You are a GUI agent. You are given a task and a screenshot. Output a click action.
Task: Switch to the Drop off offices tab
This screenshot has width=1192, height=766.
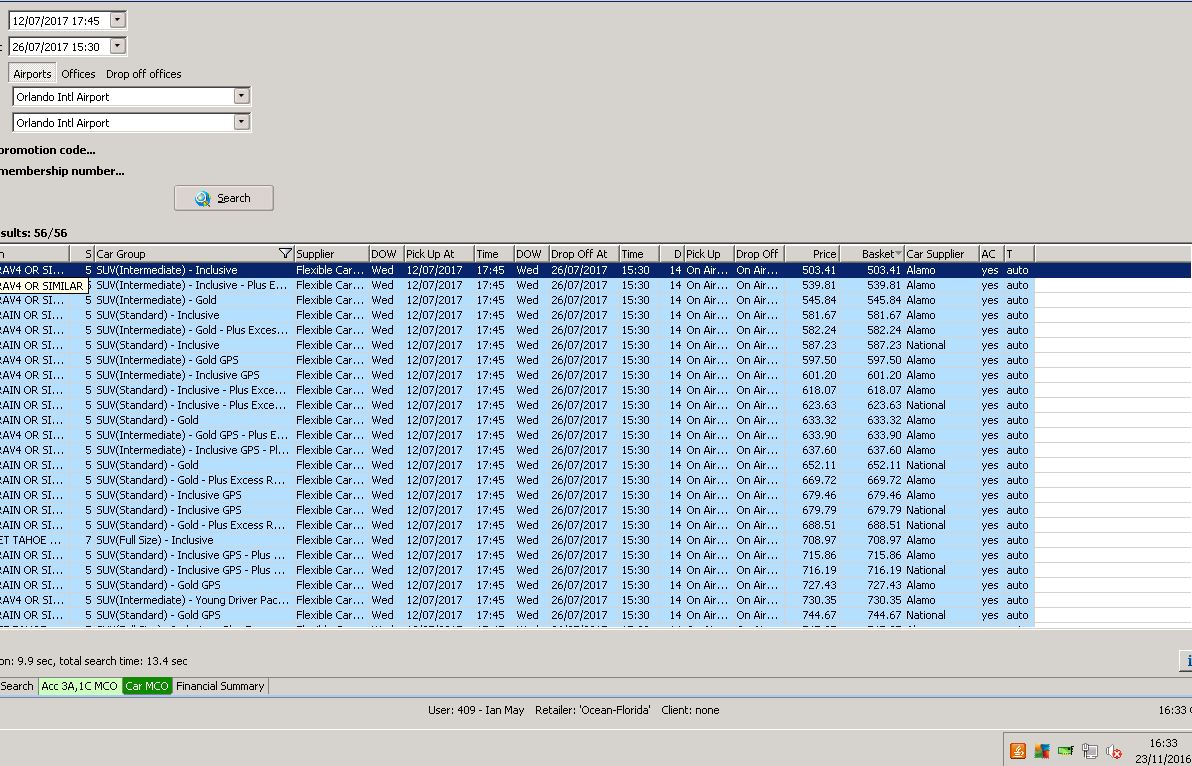(x=144, y=74)
